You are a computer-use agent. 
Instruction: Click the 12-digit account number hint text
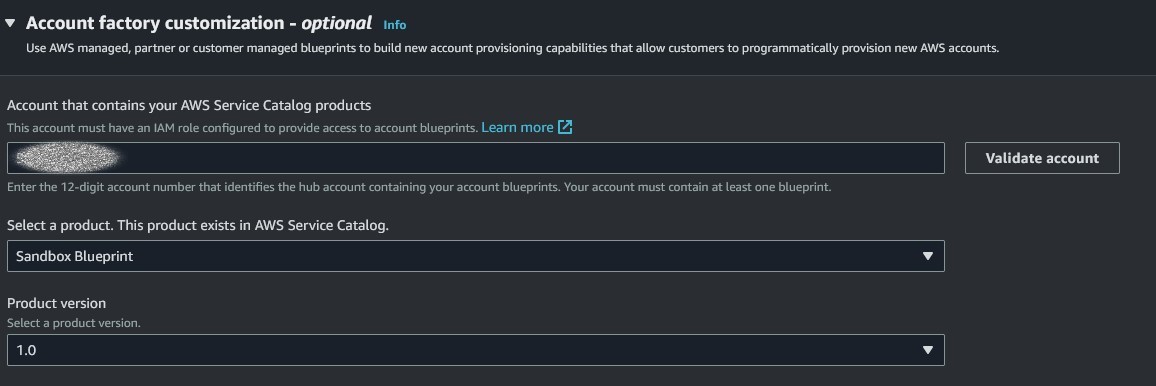(x=419, y=187)
